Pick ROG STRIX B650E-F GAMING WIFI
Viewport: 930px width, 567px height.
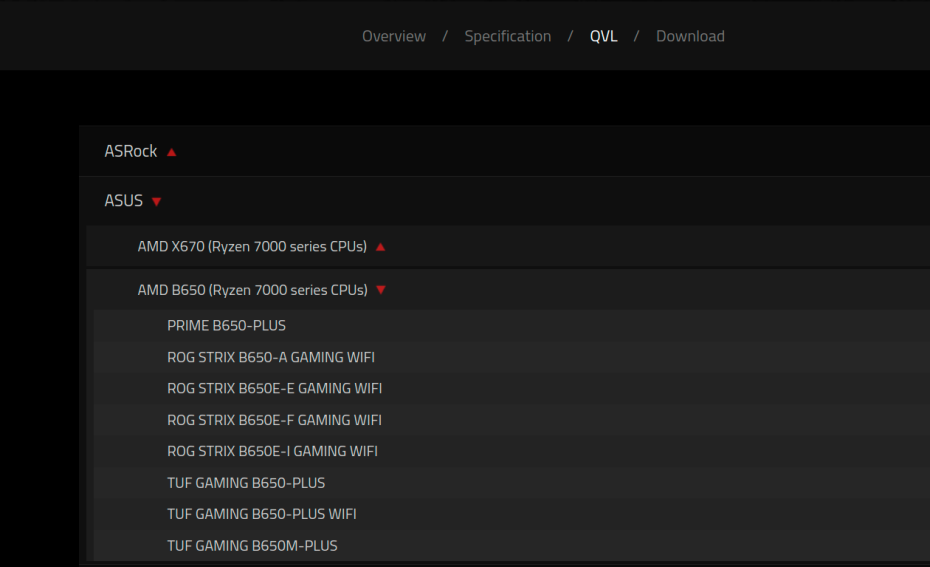(x=274, y=420)
